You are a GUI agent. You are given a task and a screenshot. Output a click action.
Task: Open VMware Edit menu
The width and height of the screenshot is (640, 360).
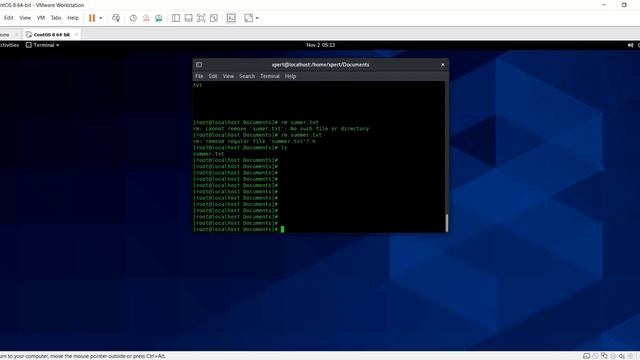click(x=9, y=18)
